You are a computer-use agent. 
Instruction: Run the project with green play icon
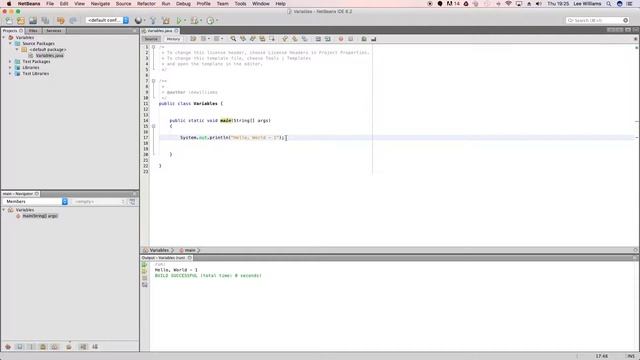point(179,20)
